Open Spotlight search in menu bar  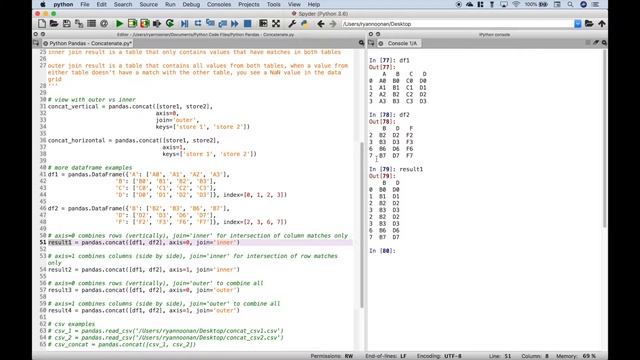[570, 4]
